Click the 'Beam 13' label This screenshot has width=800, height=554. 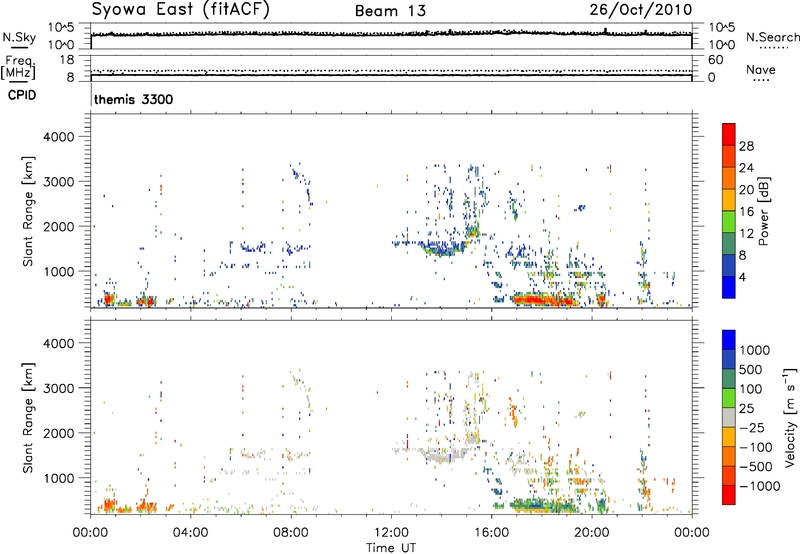click(390, 11)
